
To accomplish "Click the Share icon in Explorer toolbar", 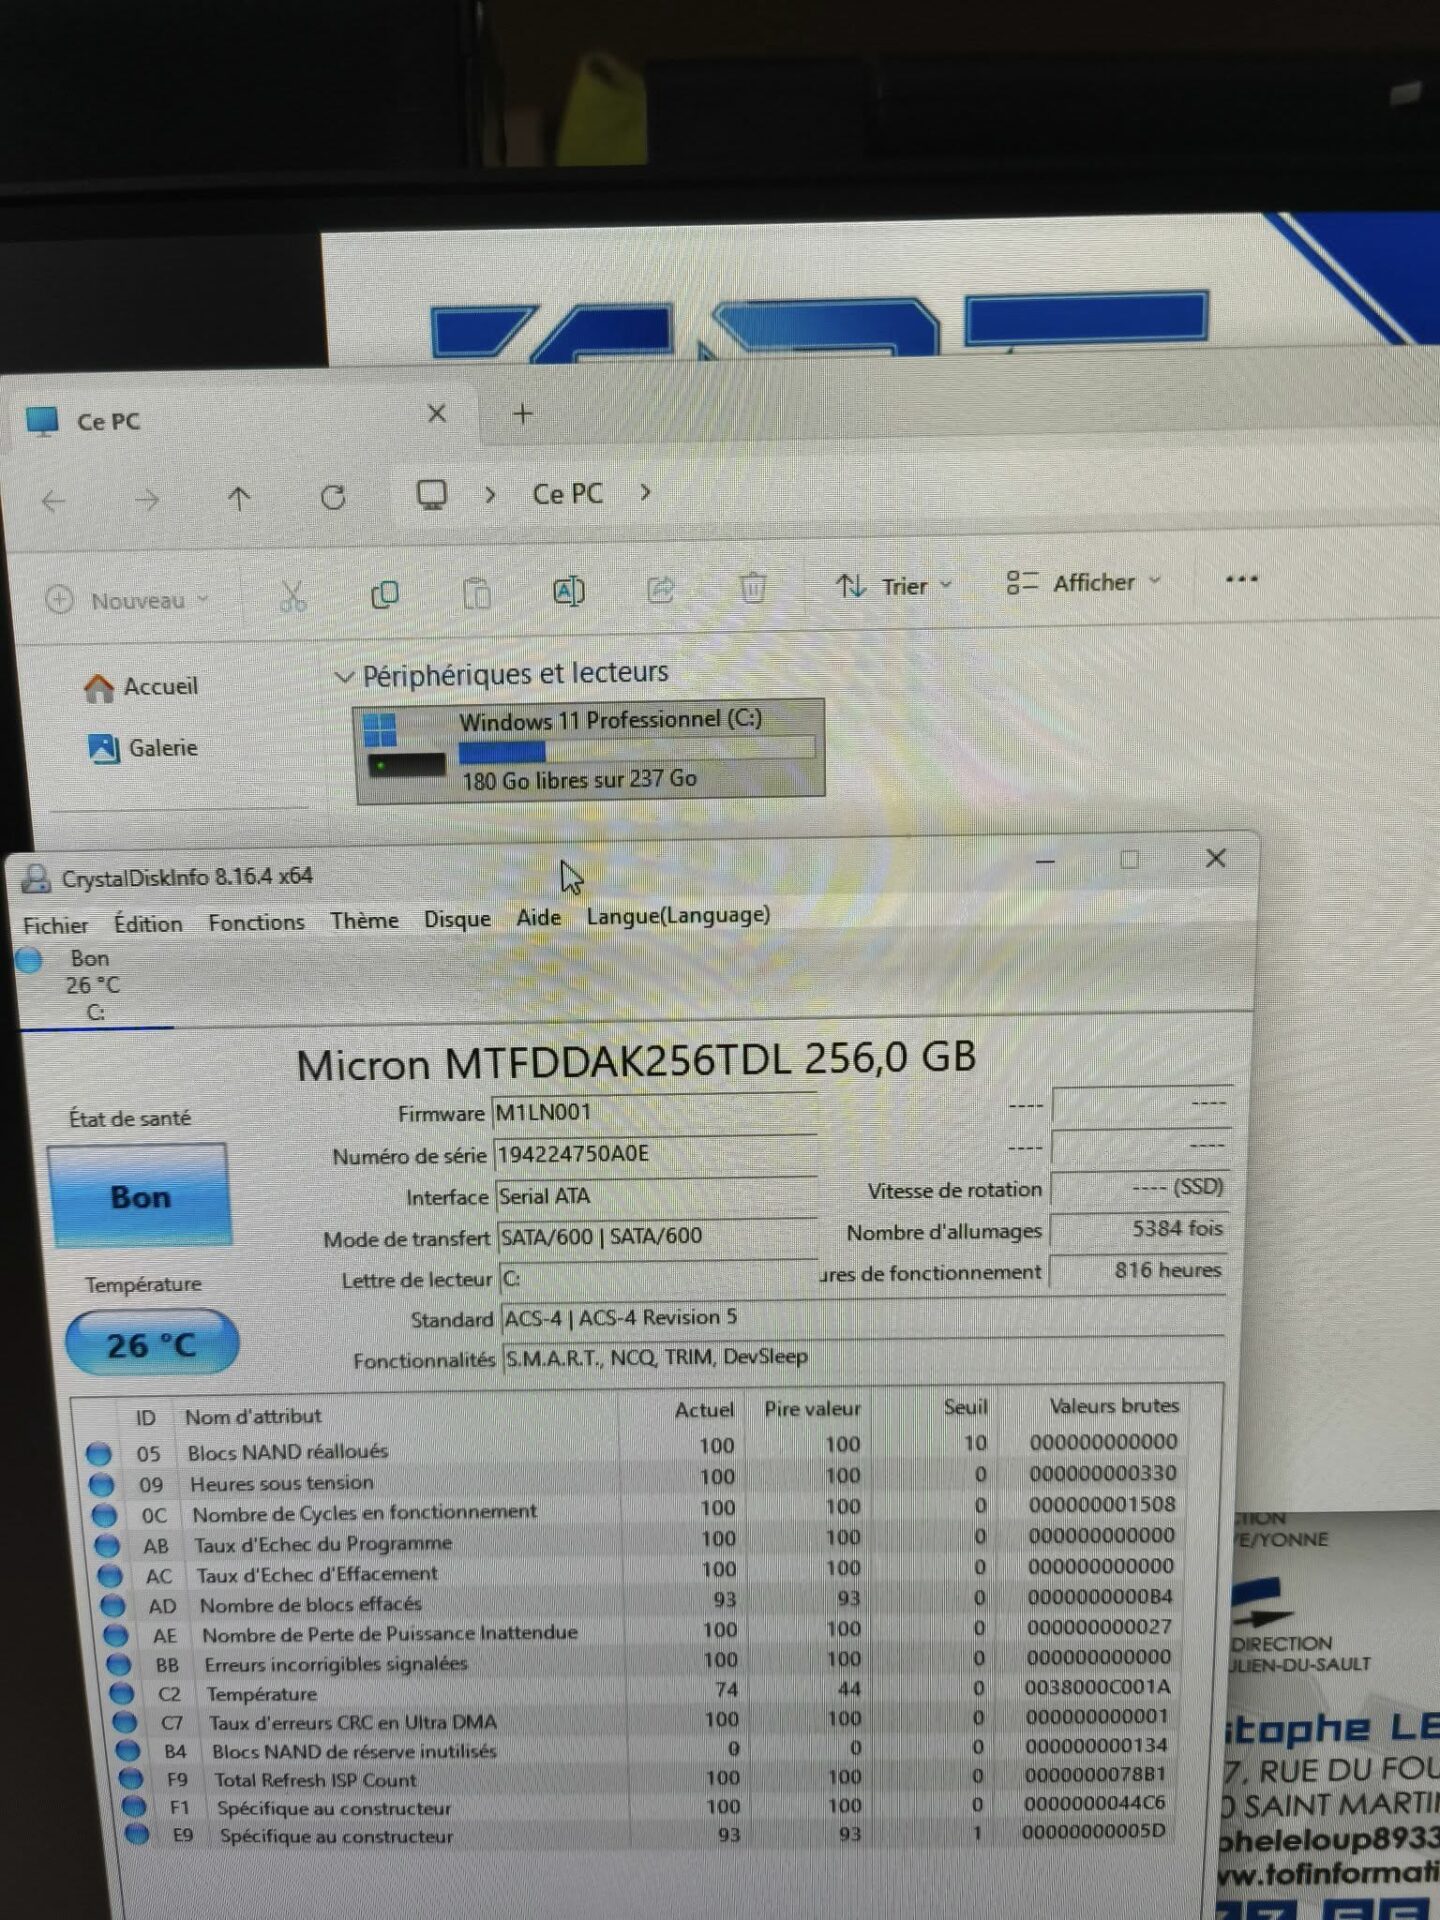I will click(661, 589).
